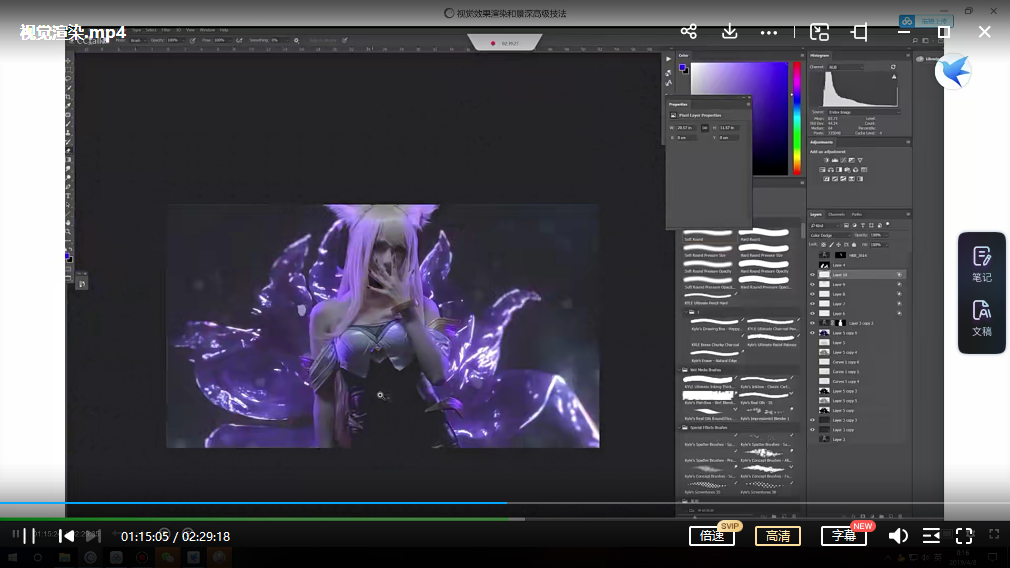
Task: Open the Color Dodge blend mode dropdown
Action: [830, 235]
